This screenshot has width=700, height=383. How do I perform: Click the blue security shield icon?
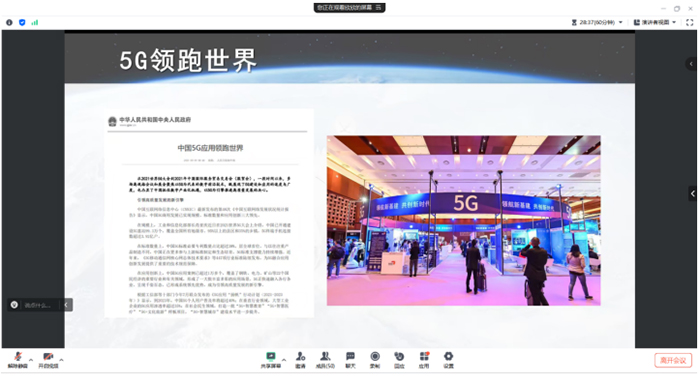(22, 22)
